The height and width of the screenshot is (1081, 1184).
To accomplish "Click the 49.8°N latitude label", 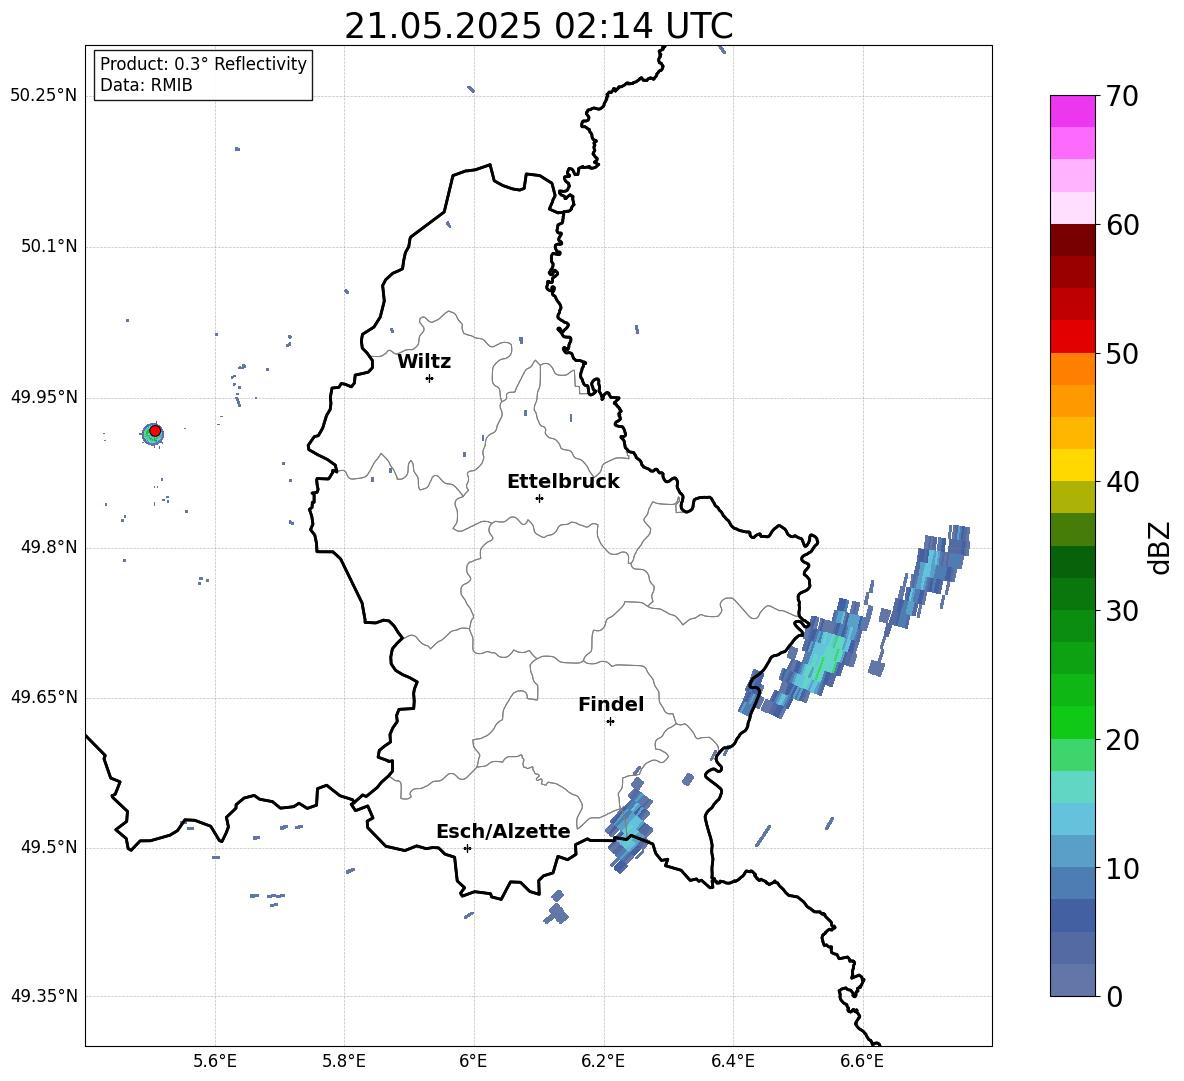I will (49, 547).
